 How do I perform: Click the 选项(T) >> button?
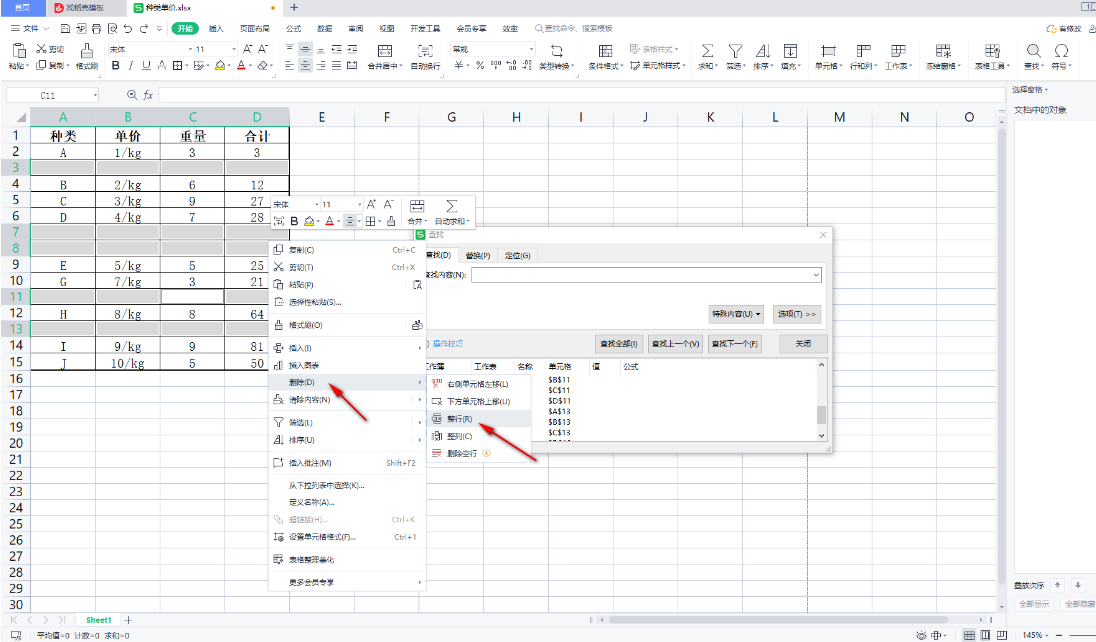[797, 314]
